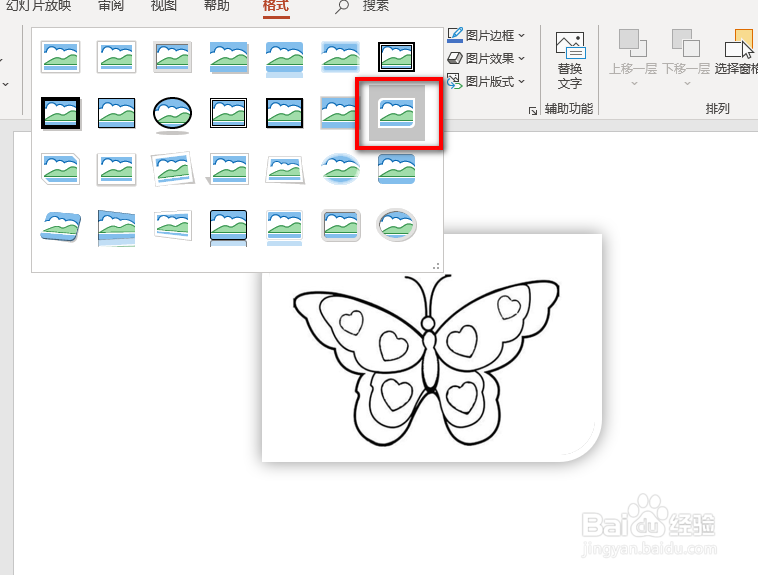This screenshot has height=575, width=758.
Task: Apply the Double Frame Black picture style
Action: (x=396, y=57)
